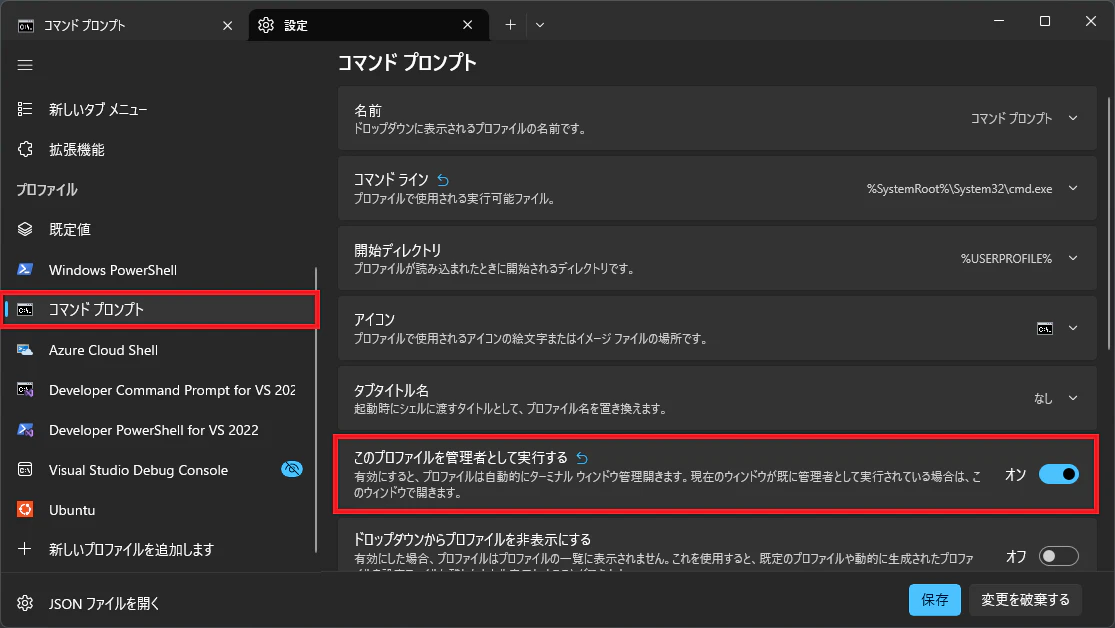The image size is (1115, 628).
Task: Click the Ubuntu logo icon
Action: tap(25, 510)
